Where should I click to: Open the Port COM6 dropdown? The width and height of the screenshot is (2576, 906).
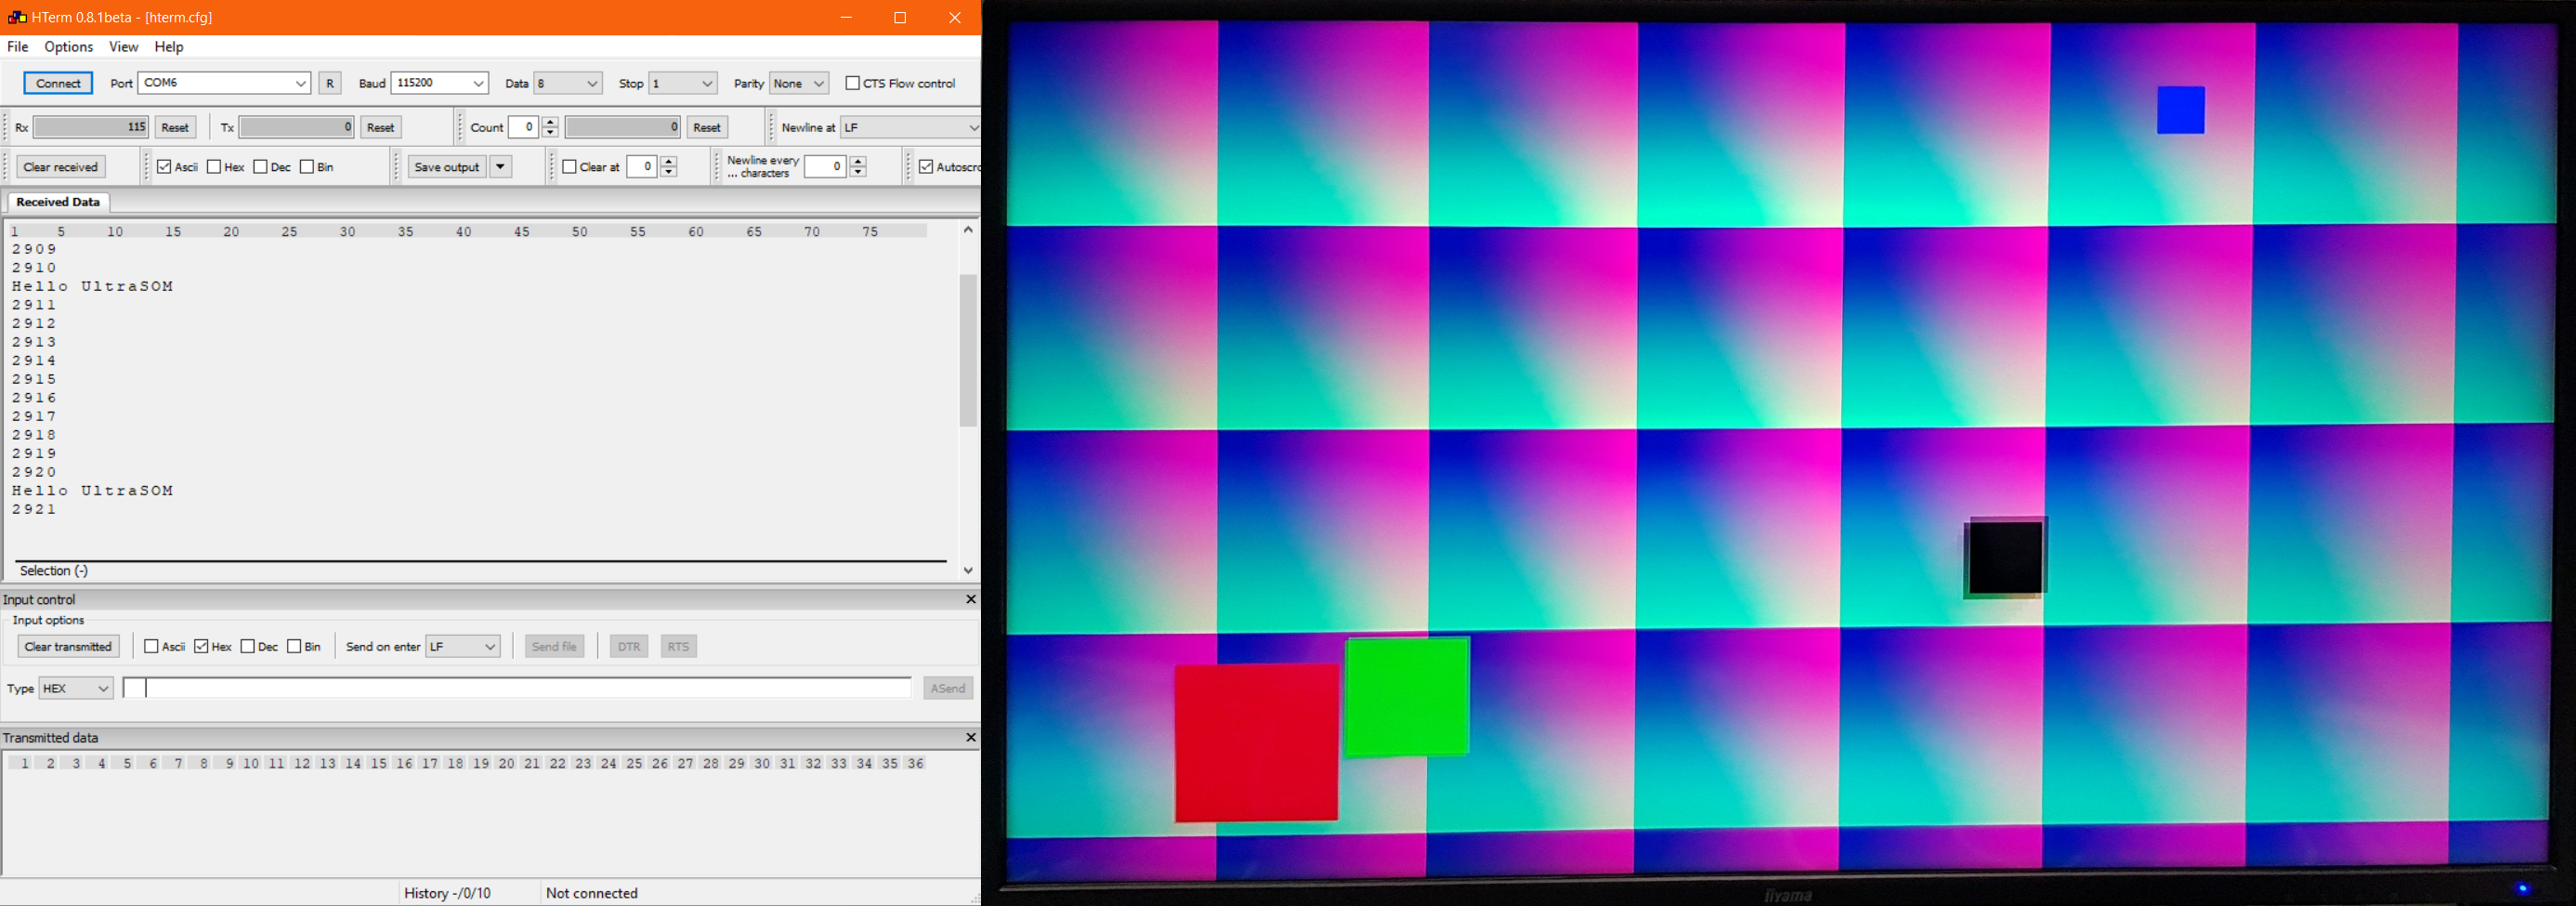tap(300, 83)
